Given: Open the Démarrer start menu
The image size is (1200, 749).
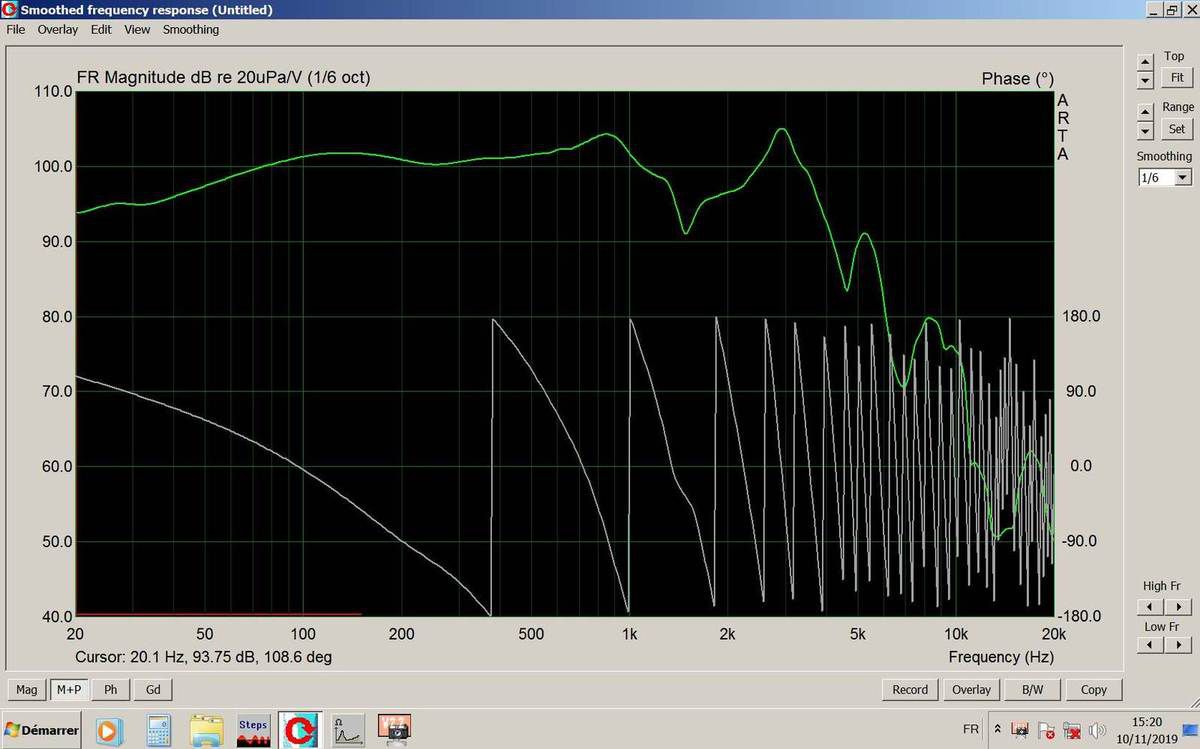Looking at the screenshot, I should pos(42,730).
